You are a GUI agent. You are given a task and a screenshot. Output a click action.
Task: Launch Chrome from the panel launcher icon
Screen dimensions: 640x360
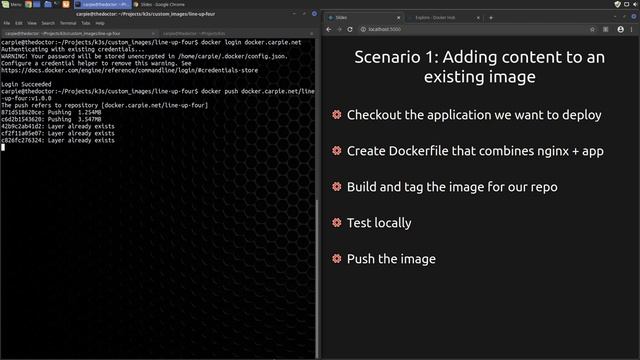28,4
